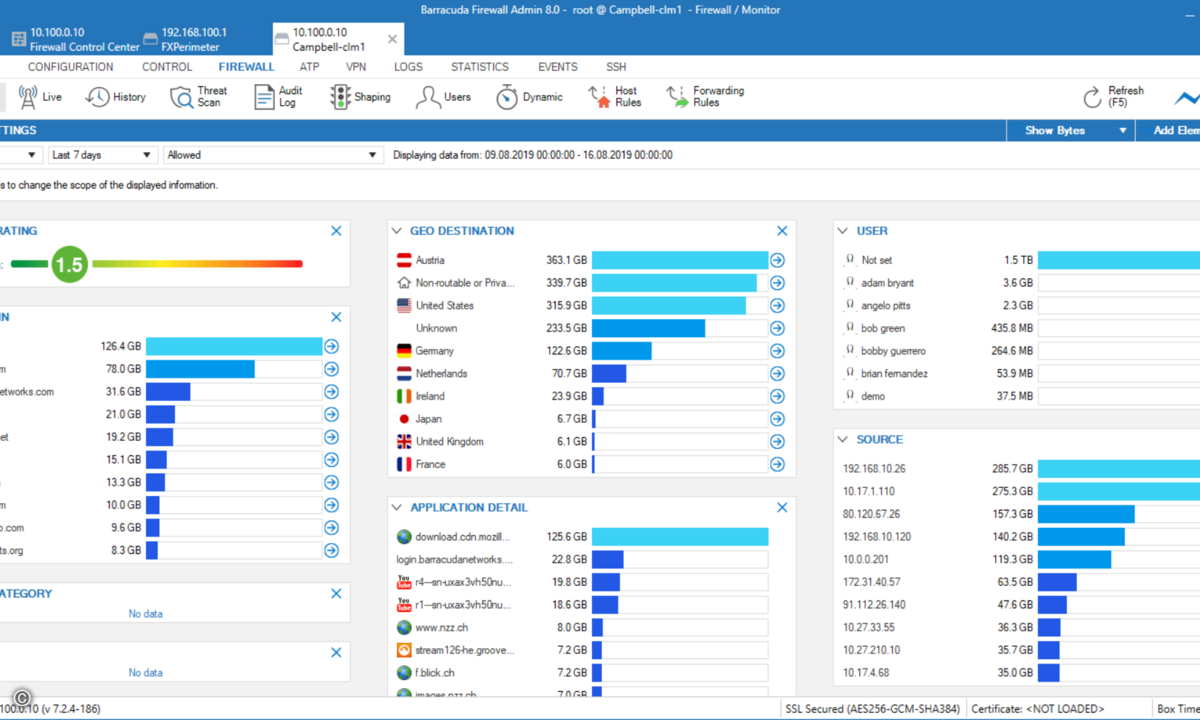Image resolution: width=1200 pixels, height=720 pixels.
Task: Open the Users view
Action: click(444, 97)
